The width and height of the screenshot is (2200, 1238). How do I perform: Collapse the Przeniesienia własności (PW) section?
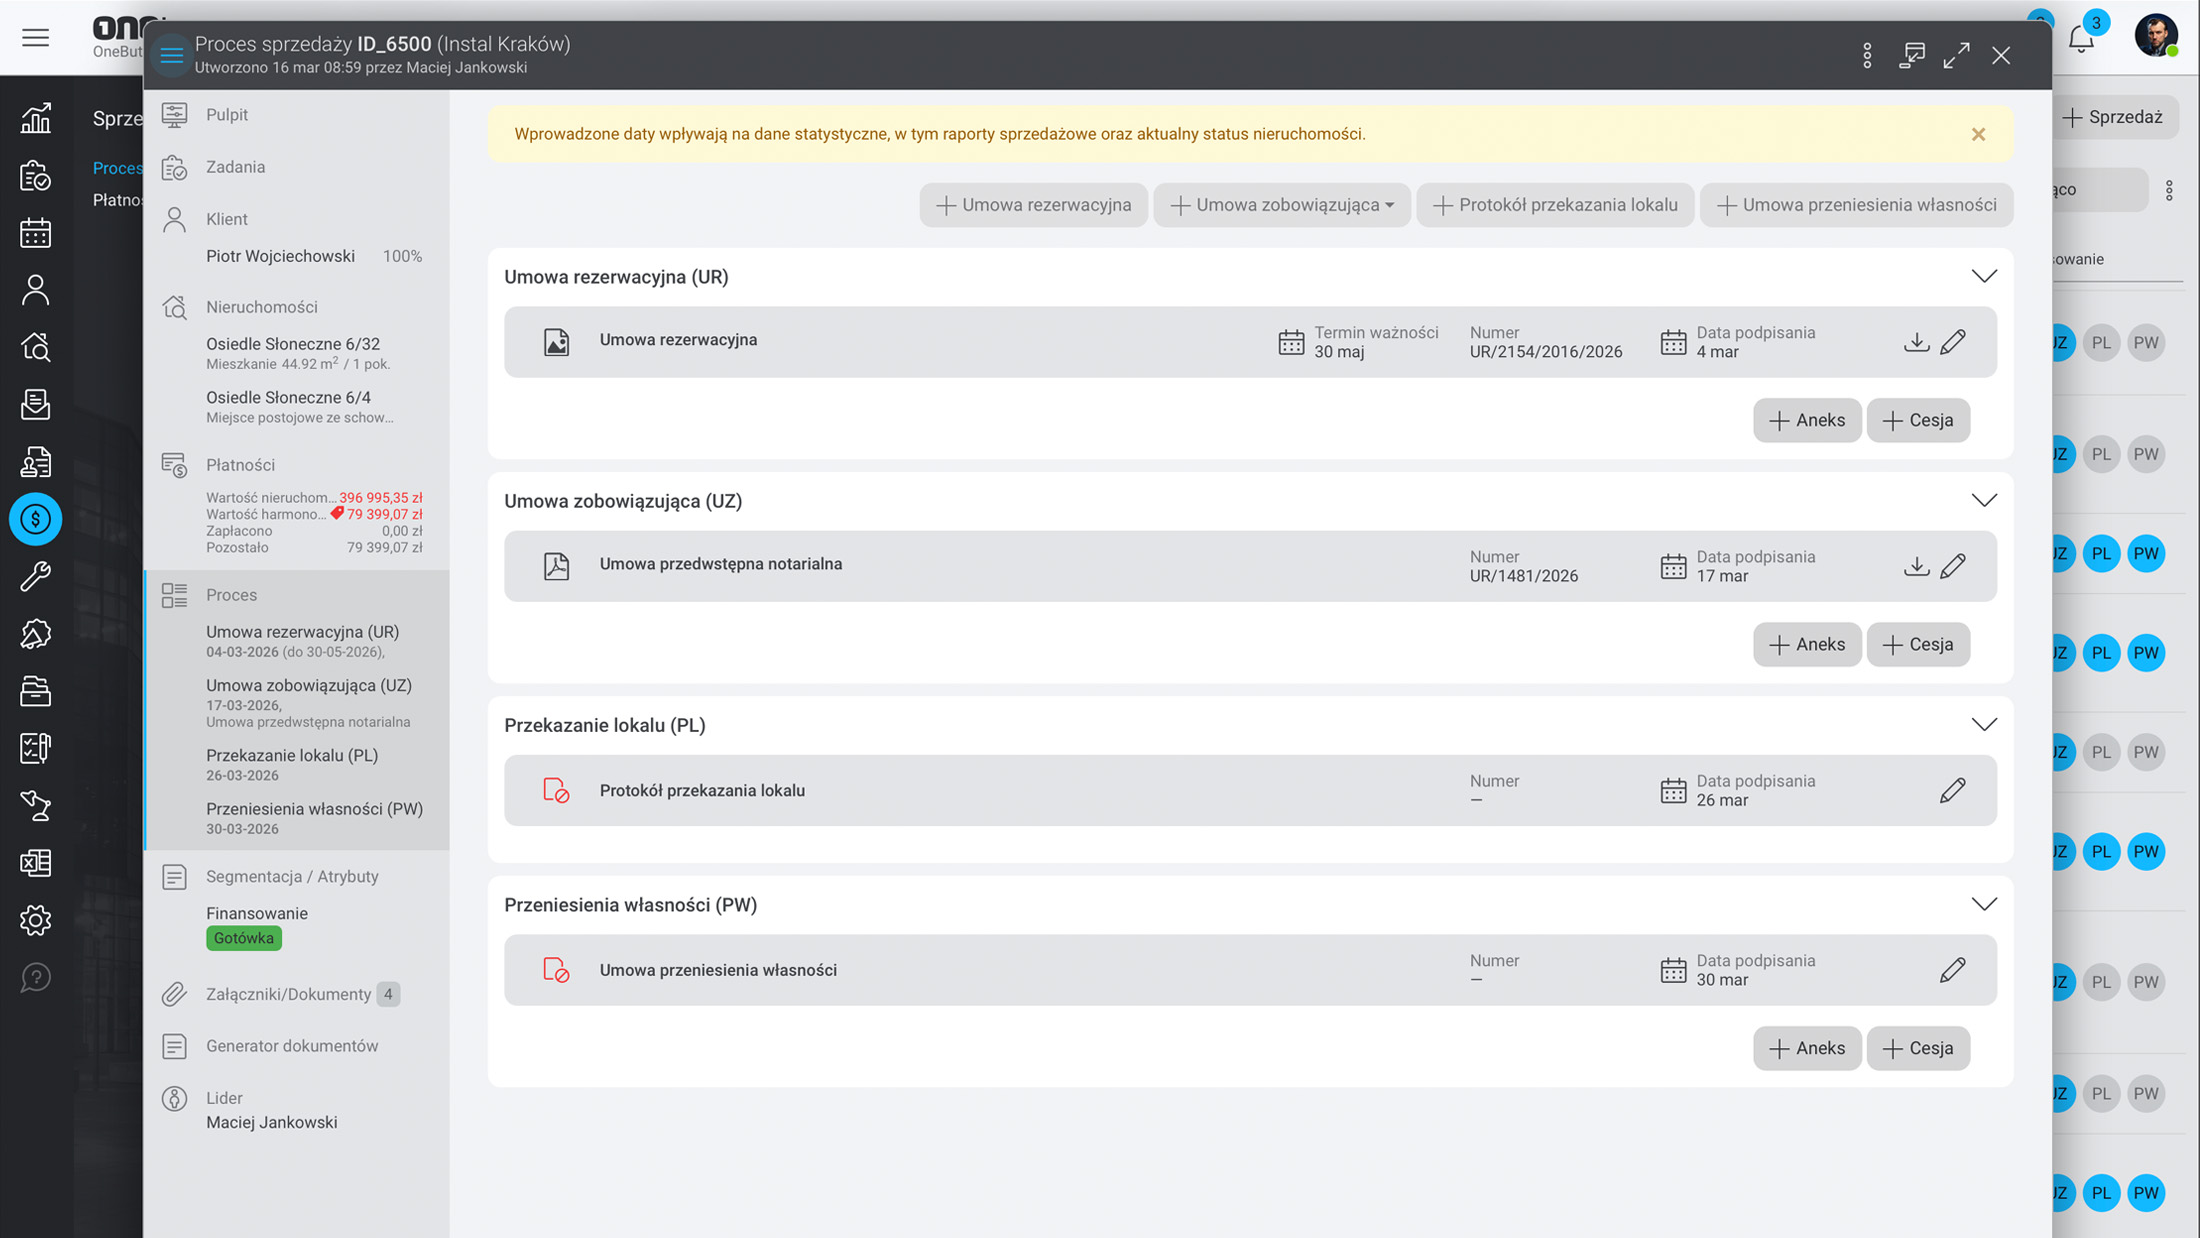[1984, 904]
